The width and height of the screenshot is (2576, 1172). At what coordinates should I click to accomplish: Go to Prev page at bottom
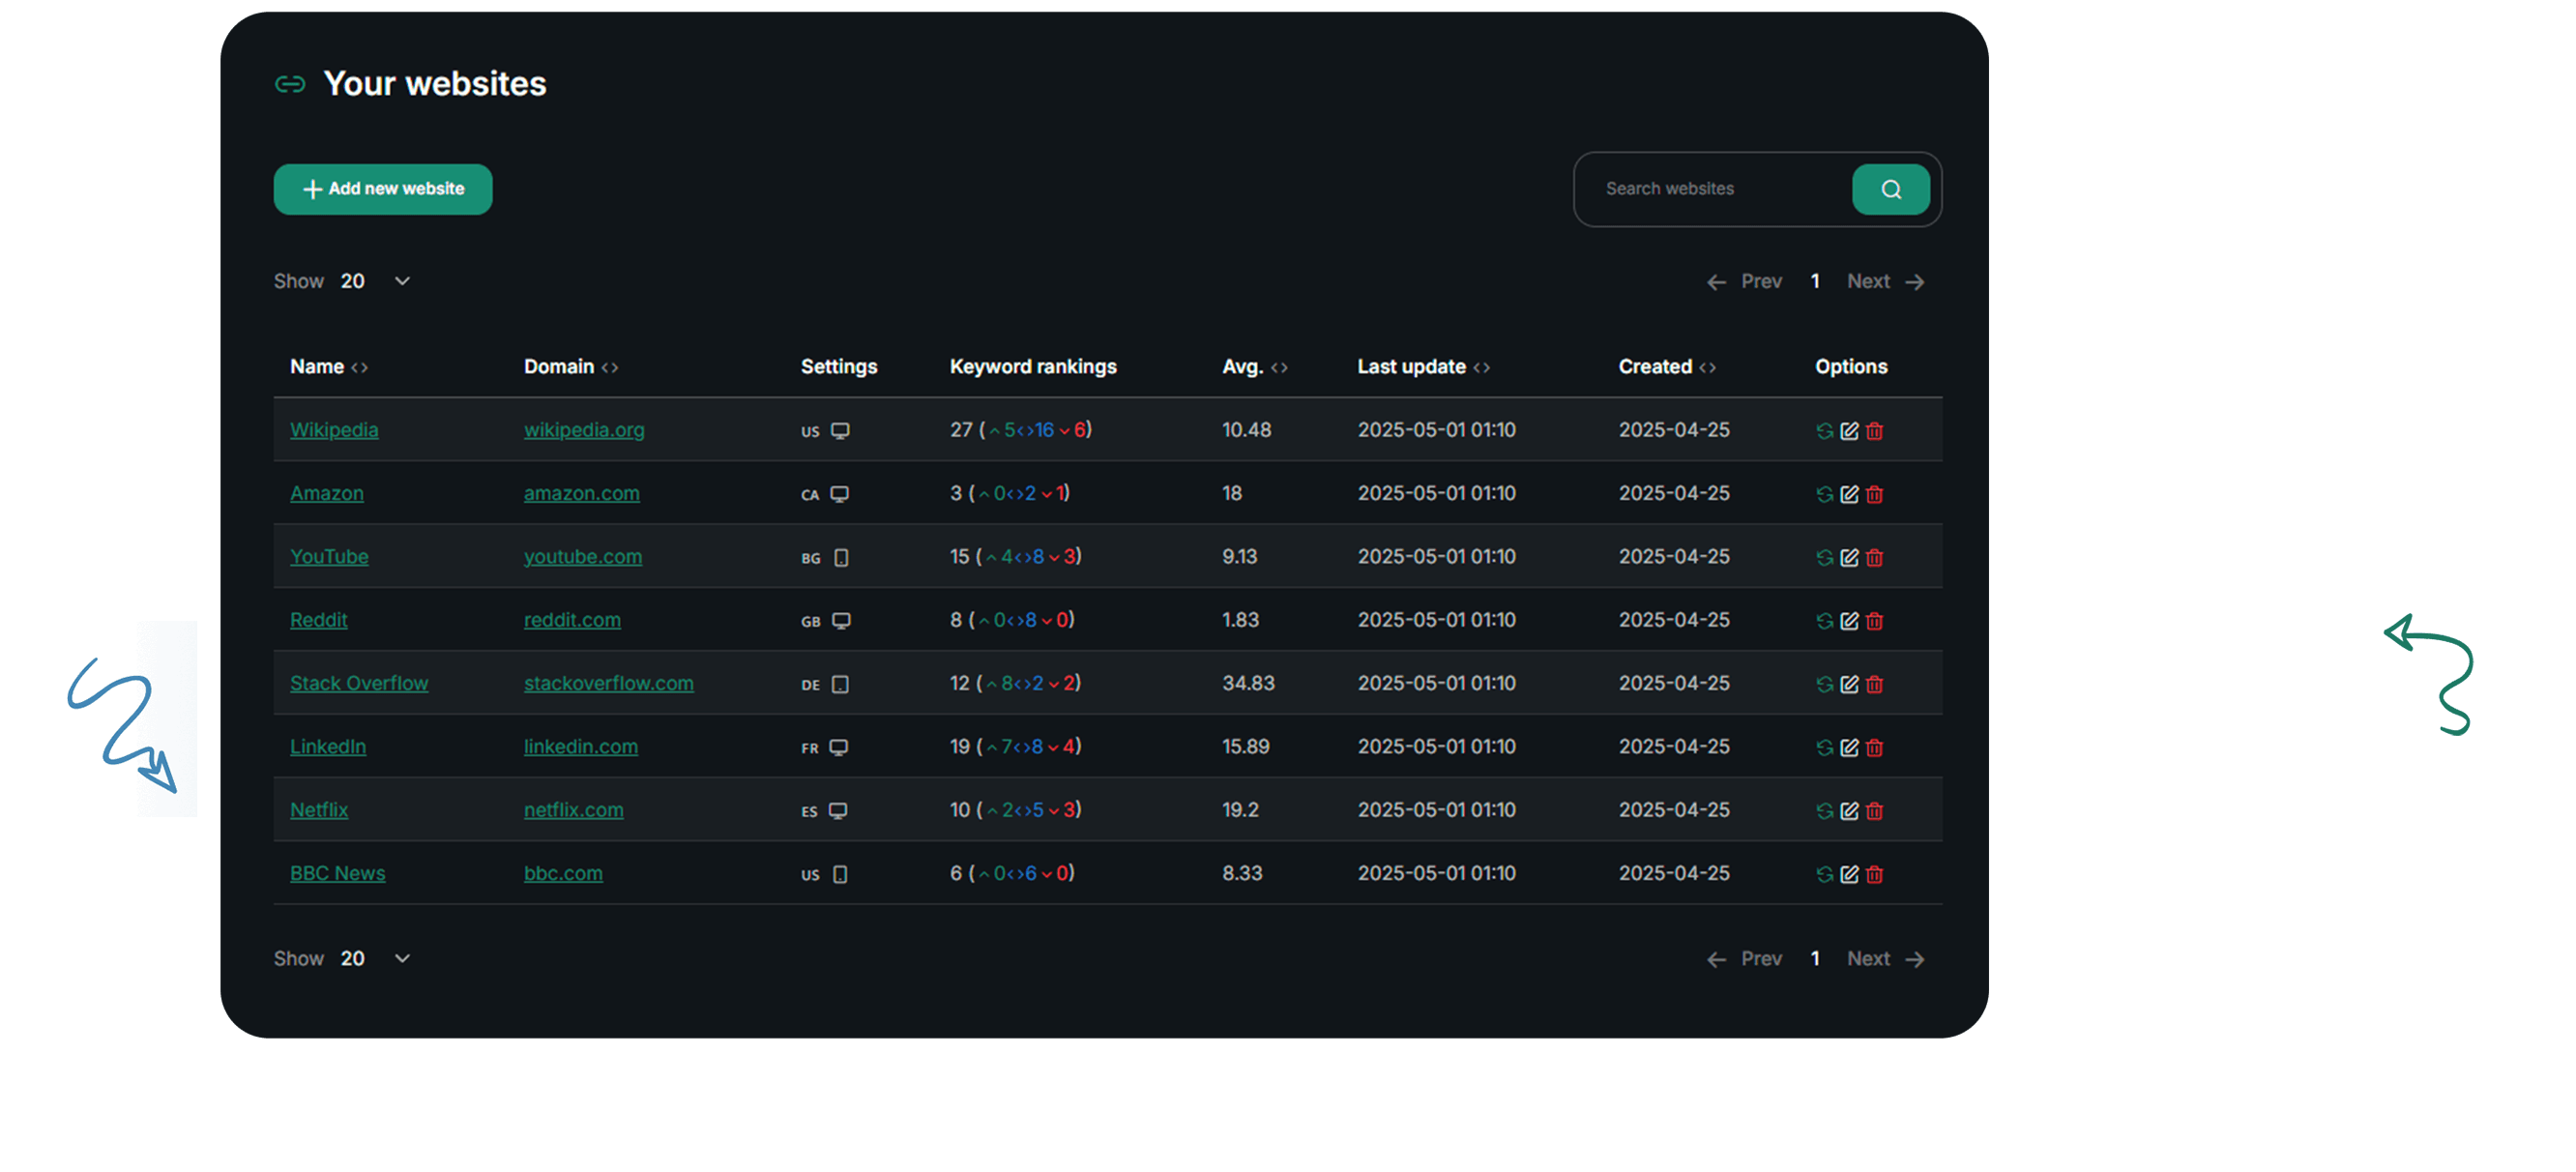tap(1744, 959)
